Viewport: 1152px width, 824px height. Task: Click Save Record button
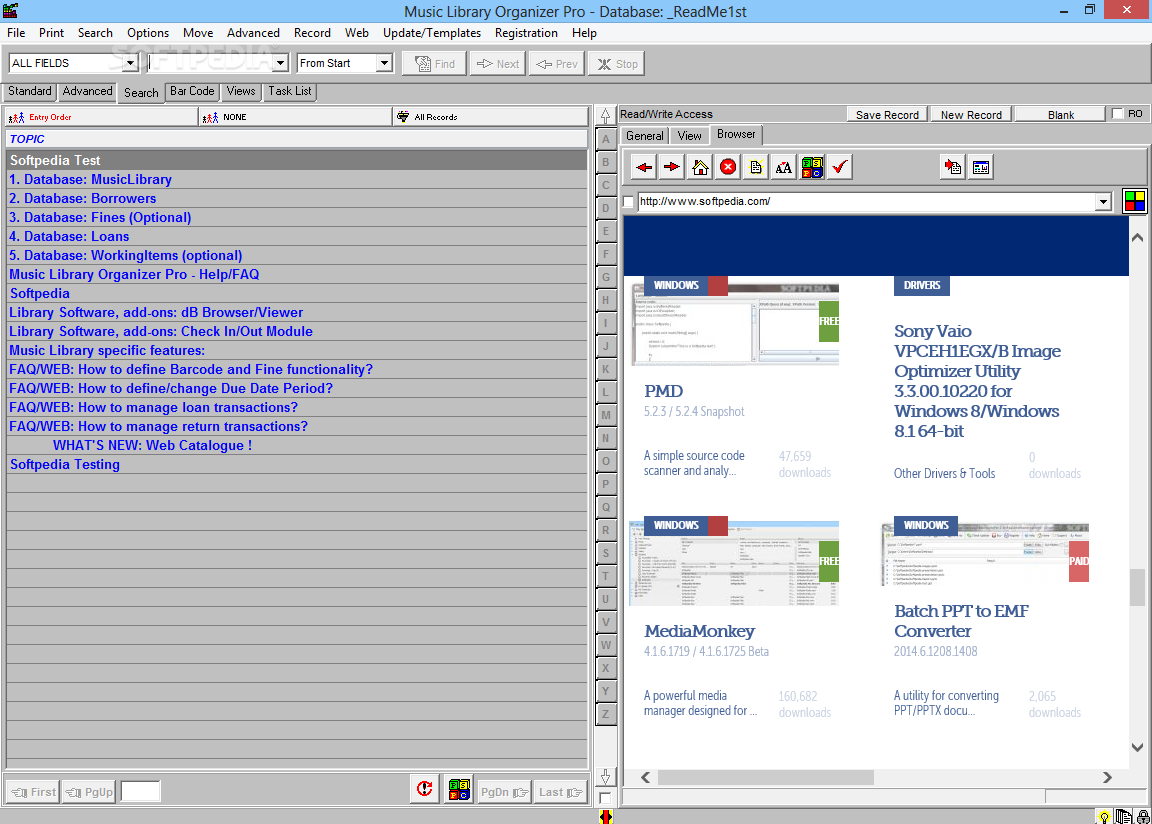(887, 115)
